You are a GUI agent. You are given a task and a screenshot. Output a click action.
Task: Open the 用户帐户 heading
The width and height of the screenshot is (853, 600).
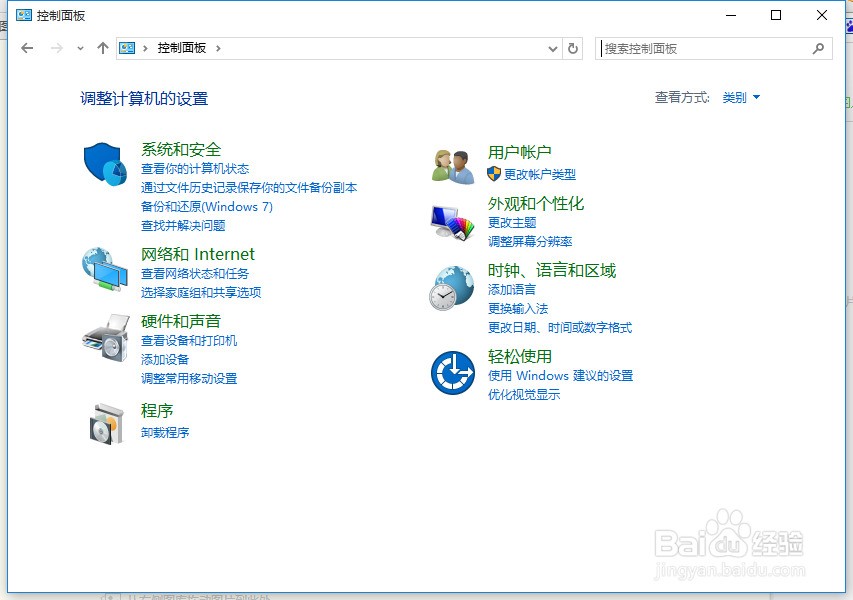520,152
